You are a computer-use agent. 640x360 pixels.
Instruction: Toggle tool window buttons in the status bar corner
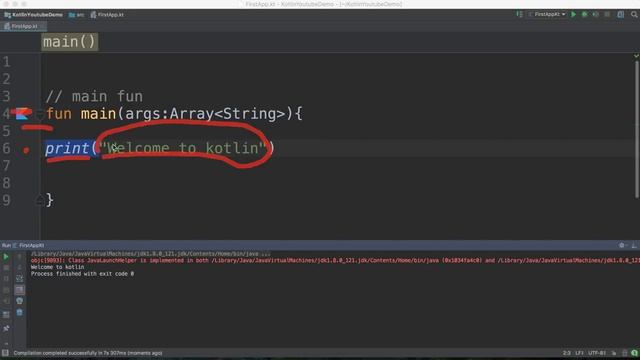click(5, 353)
